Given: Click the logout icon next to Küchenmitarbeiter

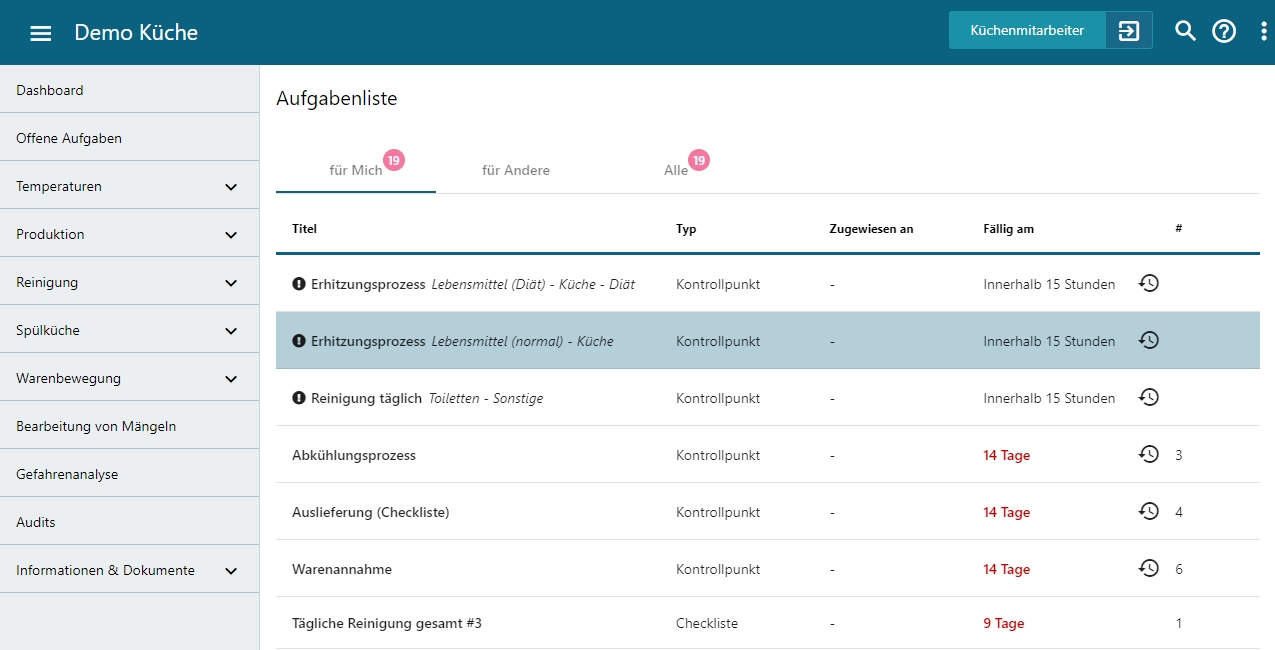Looking at the screenshot, I should [1128, 31].
